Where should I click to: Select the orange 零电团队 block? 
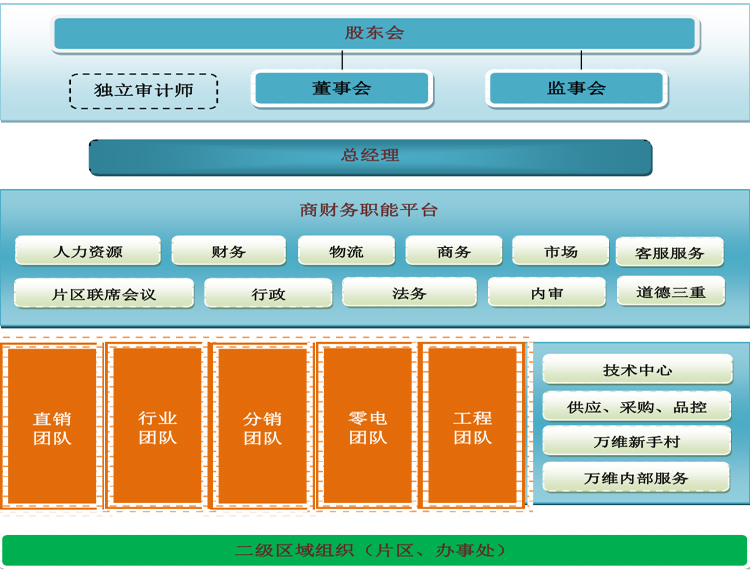pos(367,427)
